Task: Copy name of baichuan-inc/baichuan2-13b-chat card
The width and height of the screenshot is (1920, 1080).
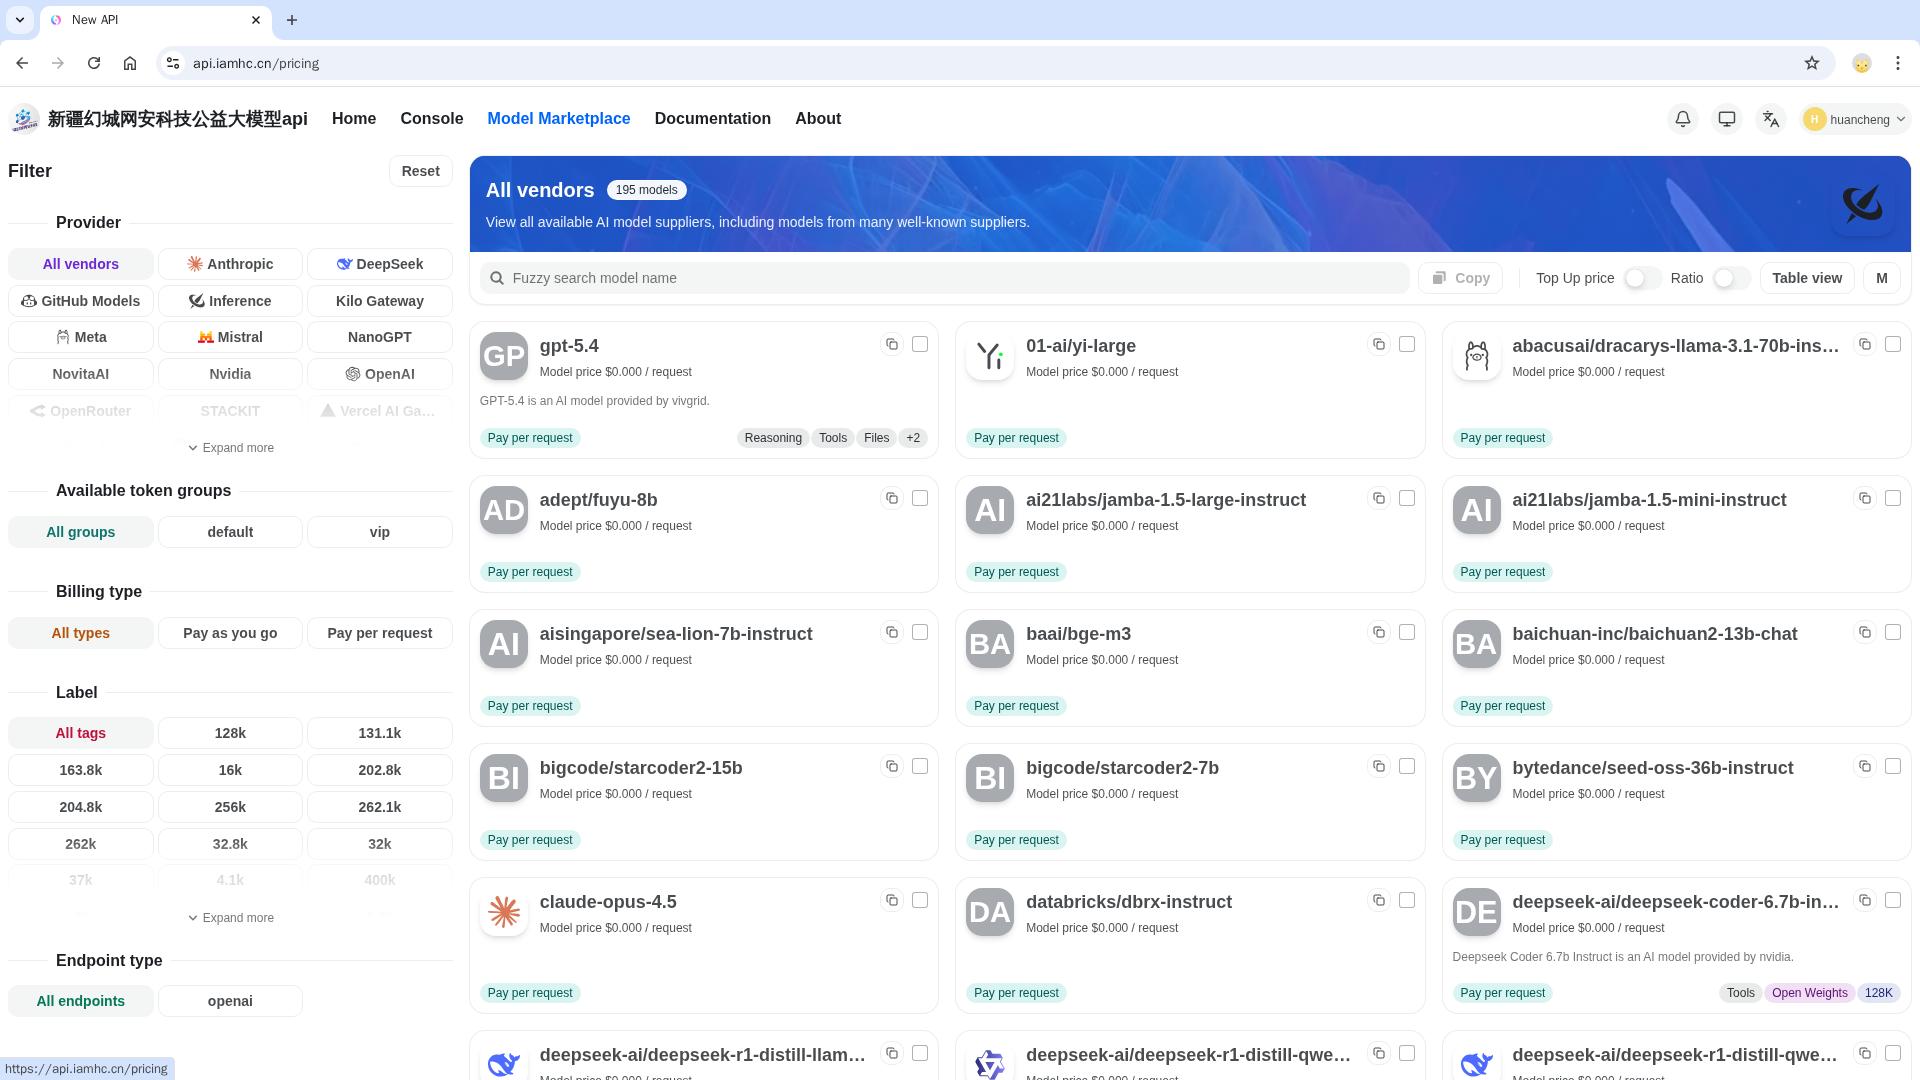Action: (x=1865, y=632)
